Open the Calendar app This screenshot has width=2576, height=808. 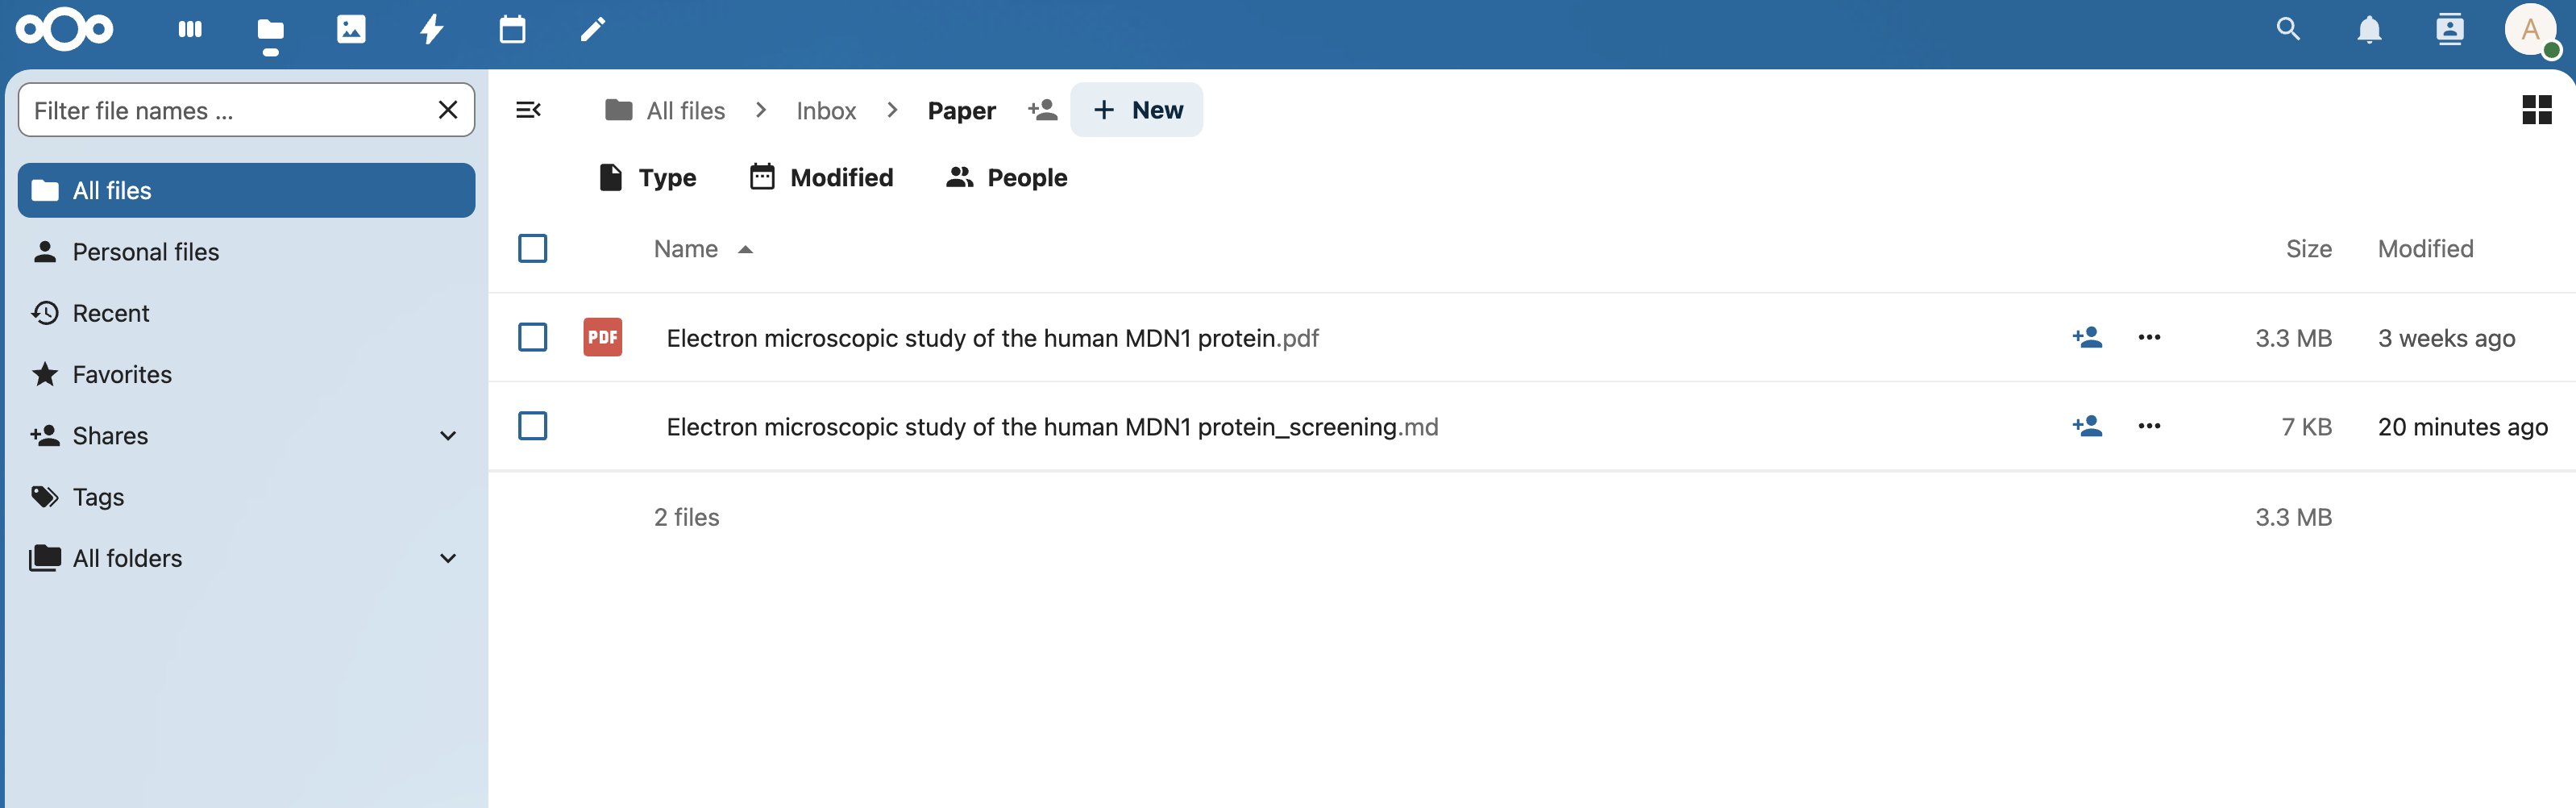click(513, 30)
